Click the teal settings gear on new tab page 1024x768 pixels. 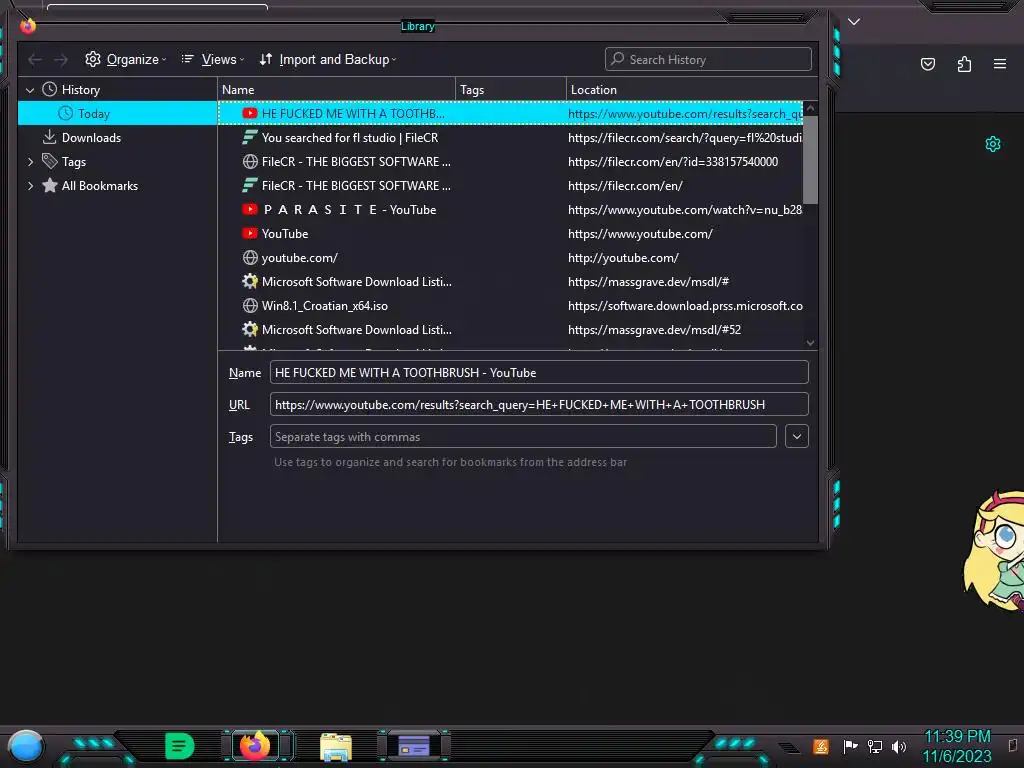993,144
